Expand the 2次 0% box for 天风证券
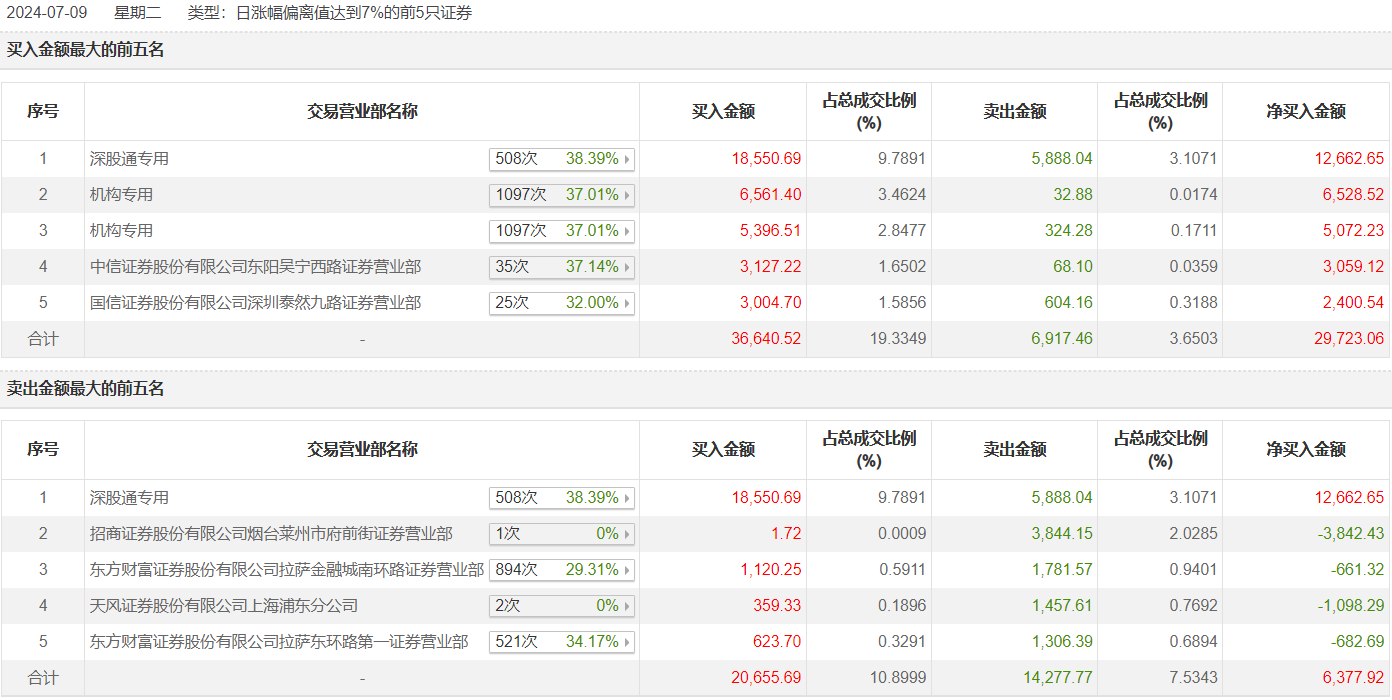Image resolution: width=1392 pixels, height=700 pixels. pyautogui.click(x=562, y=606)
